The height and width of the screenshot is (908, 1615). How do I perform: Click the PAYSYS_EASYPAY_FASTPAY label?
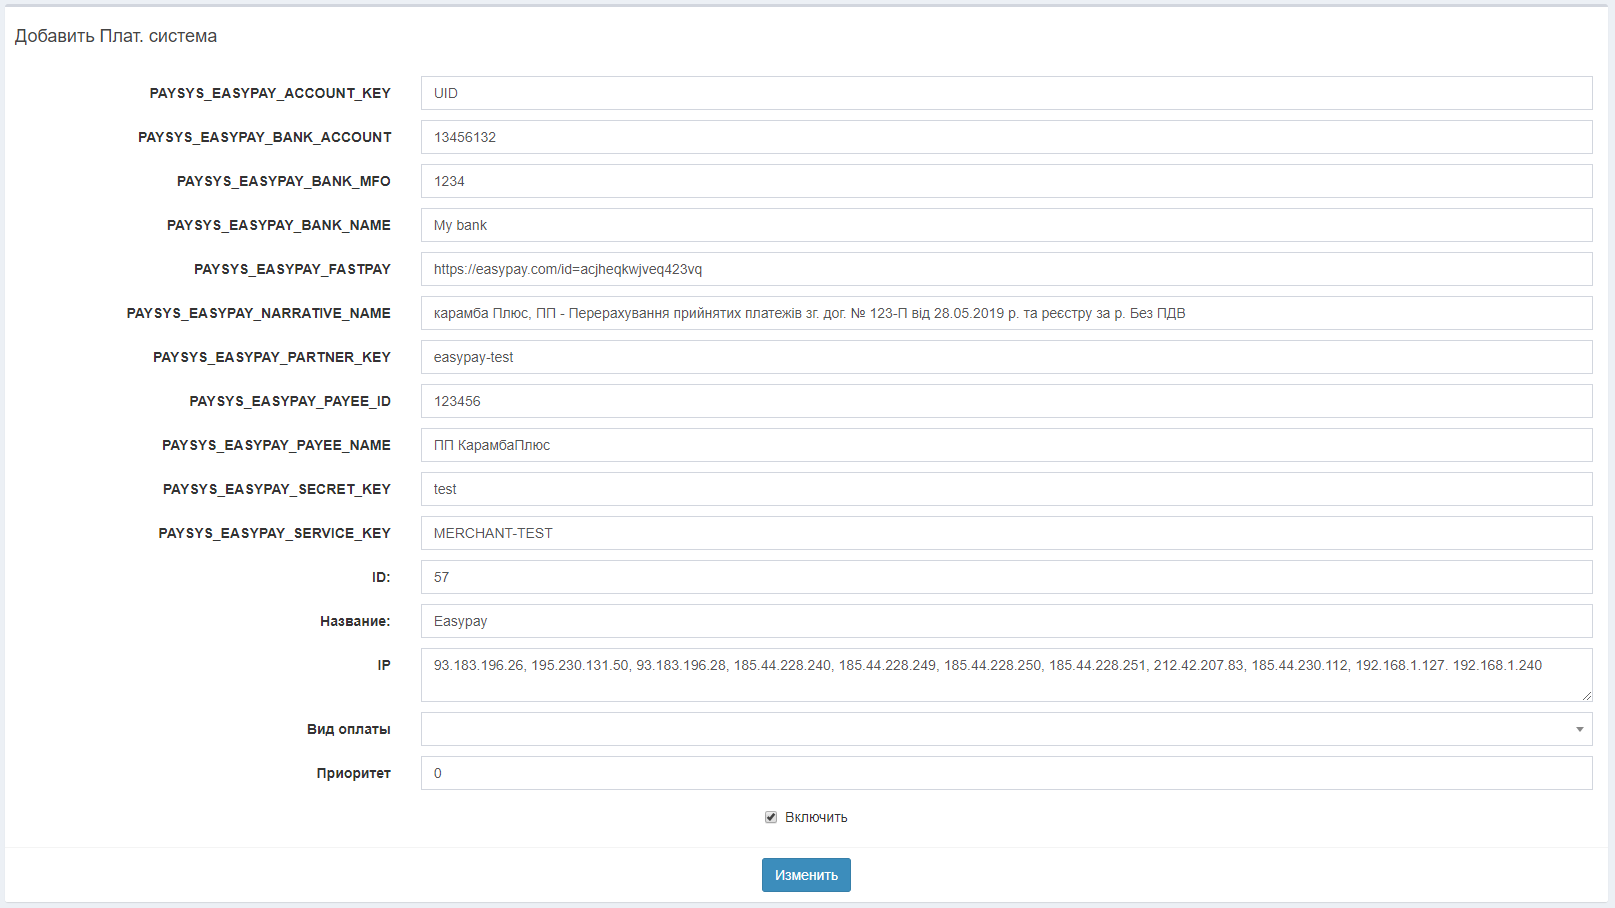[x=293, y=269]
